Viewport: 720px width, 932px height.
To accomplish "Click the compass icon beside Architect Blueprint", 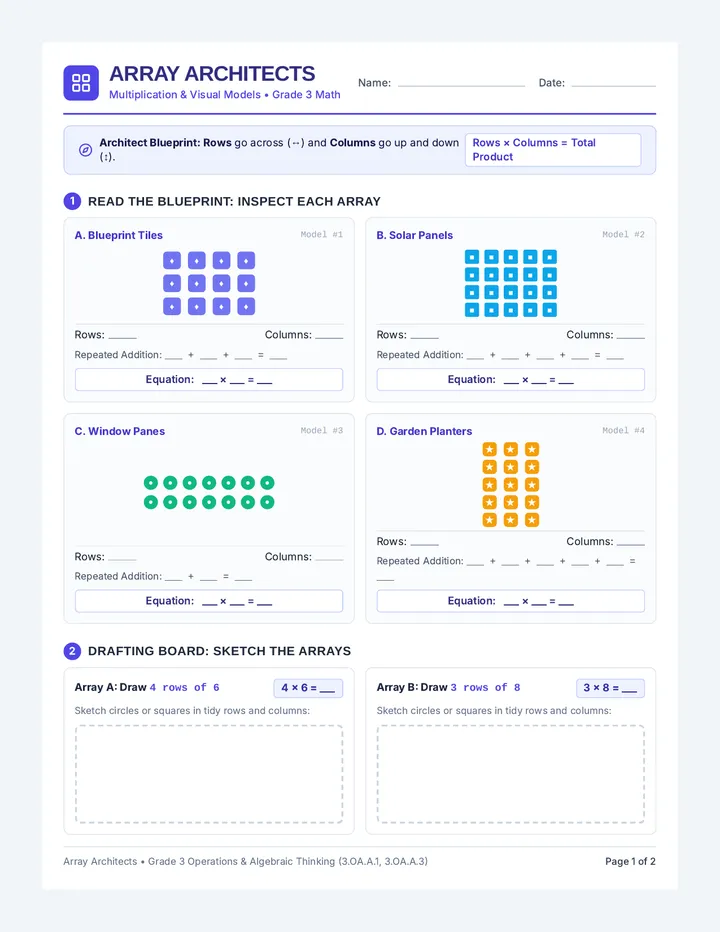I will pos(85,150).
